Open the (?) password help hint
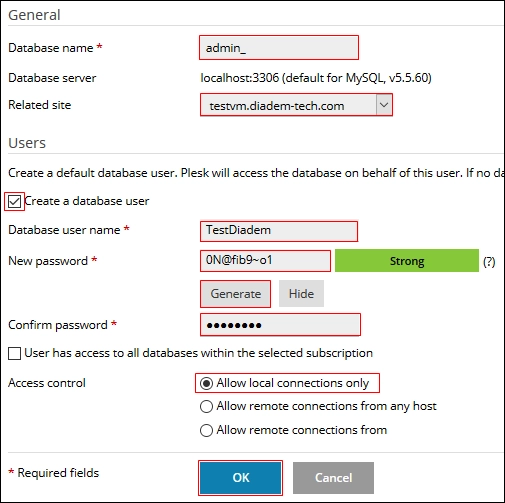The height and width of the screenshot is (503, 505). tap(489, 262)
